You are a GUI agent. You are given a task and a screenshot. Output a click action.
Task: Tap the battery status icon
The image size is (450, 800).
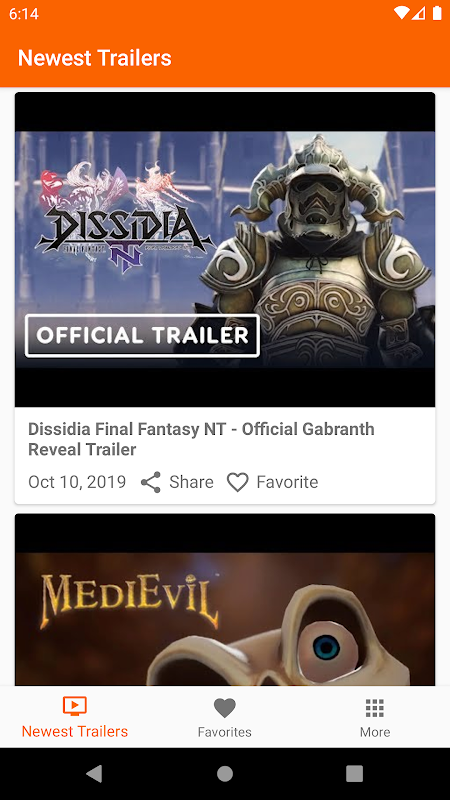point(437,13)
